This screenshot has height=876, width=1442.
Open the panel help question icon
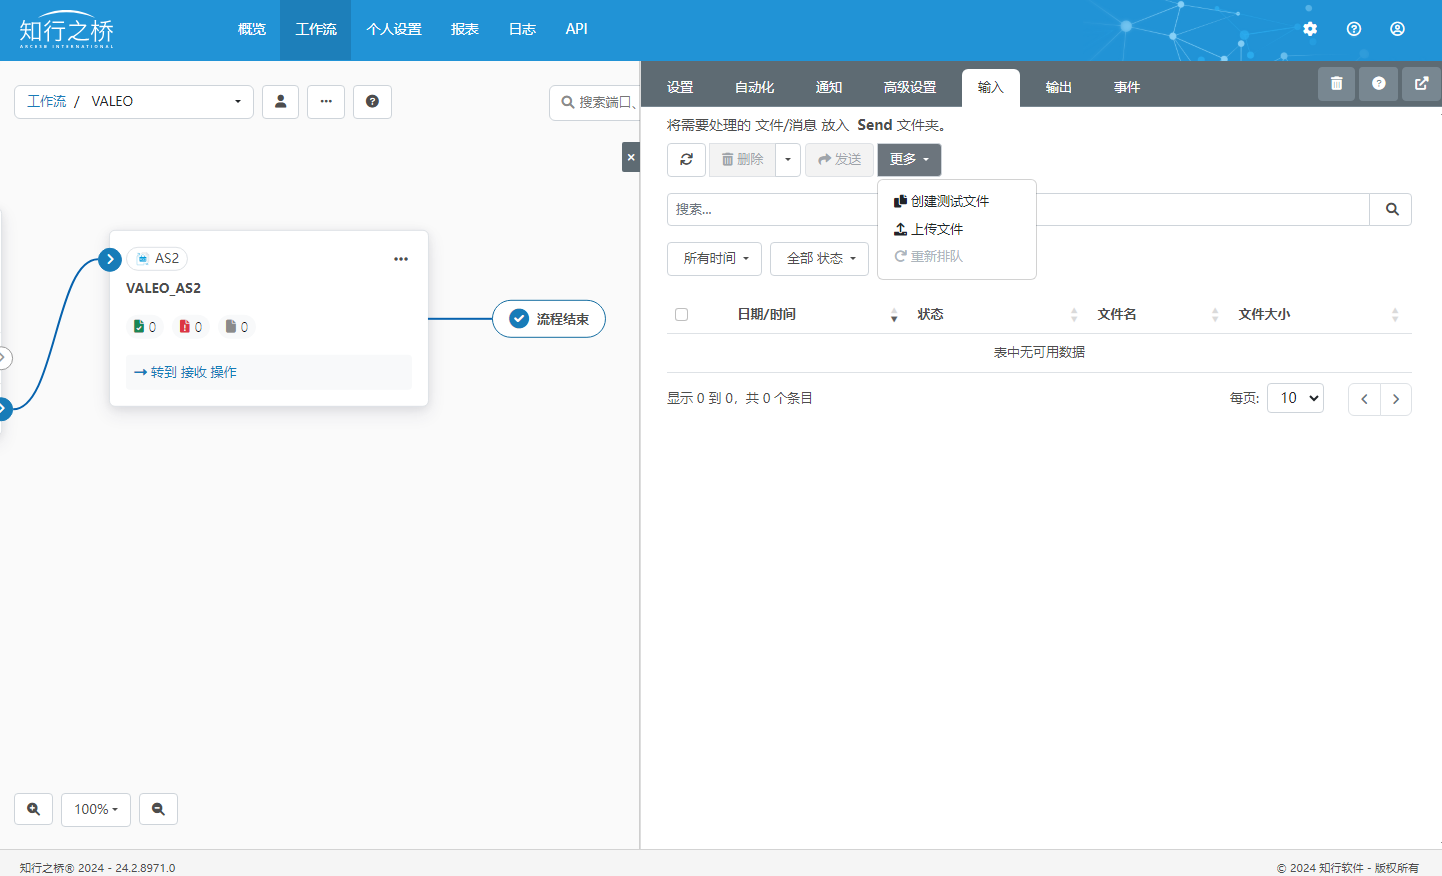[x=1378, y=84]
